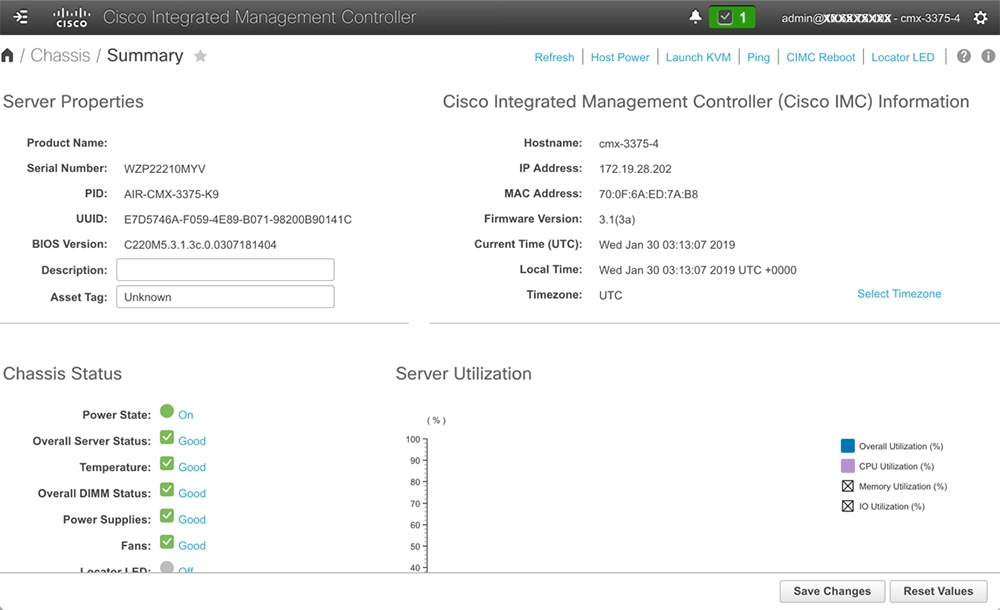Click the Select Timezone link
1000x610 pixels.
[899, 294]
